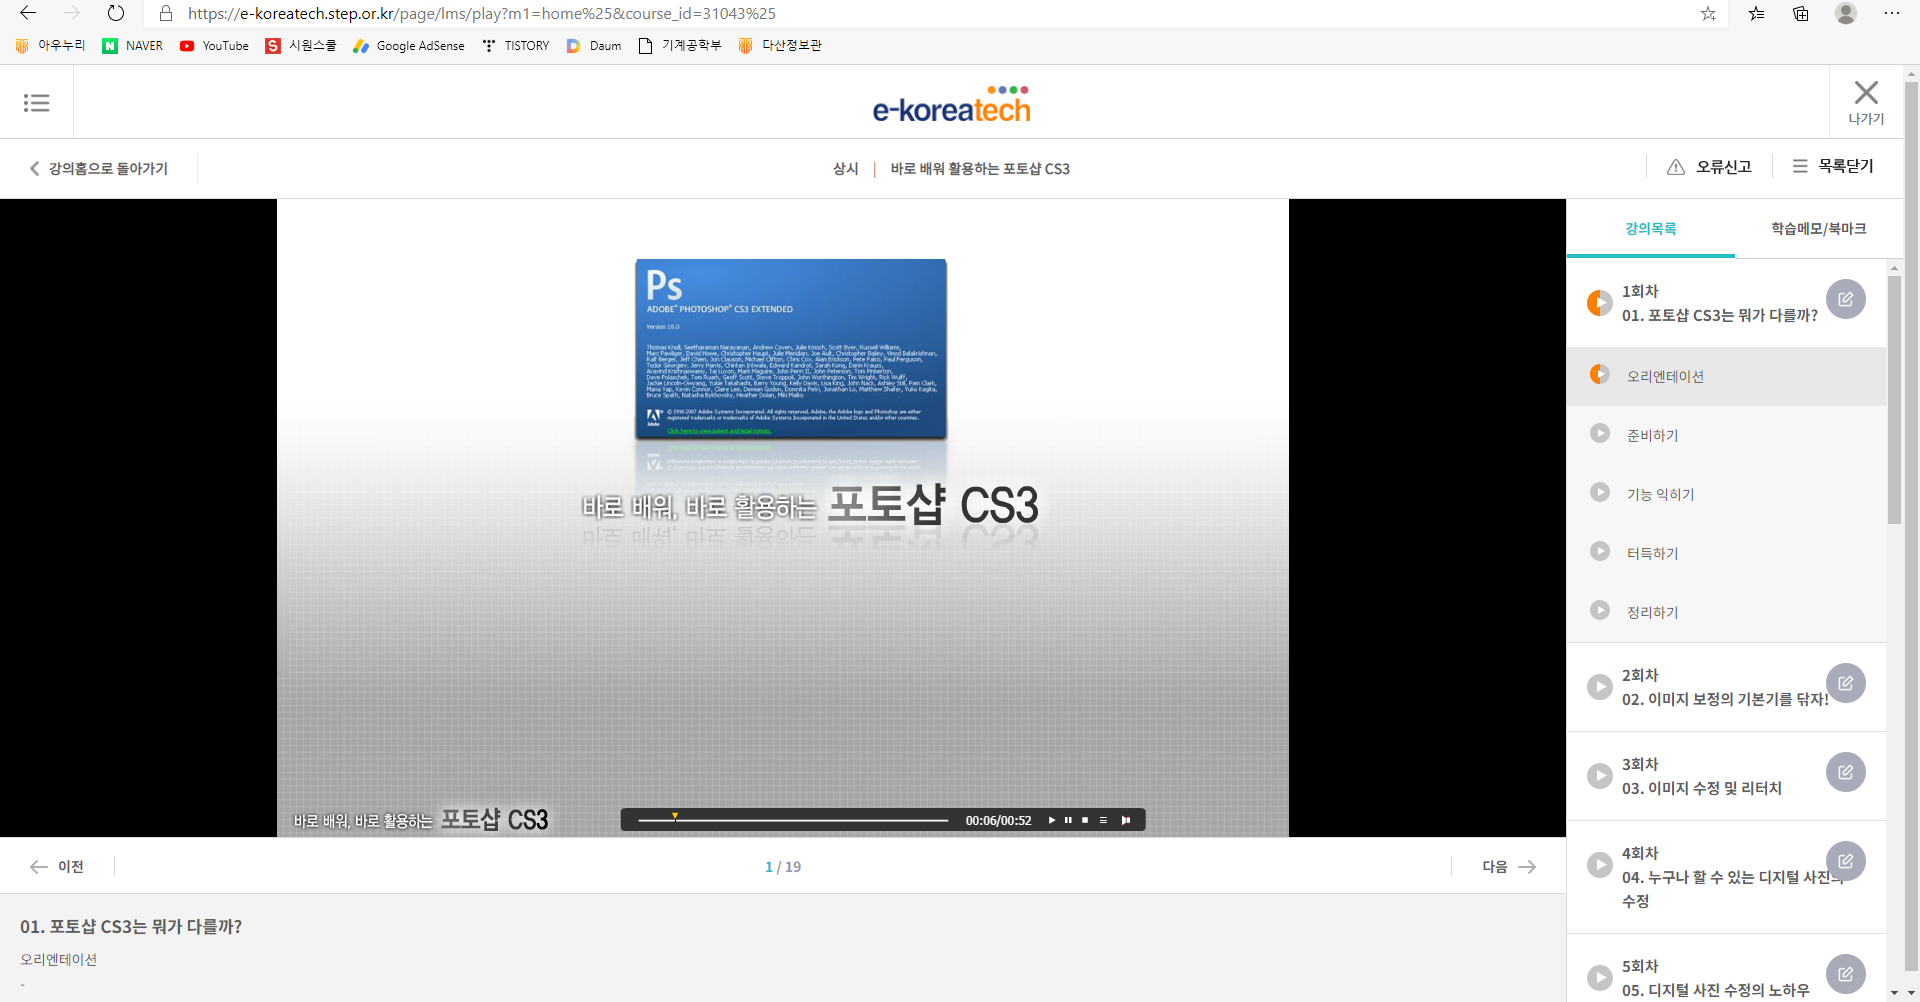
Task: Click the e-koreatech logo
Action: pyautogui.click(x=951, y=104)
